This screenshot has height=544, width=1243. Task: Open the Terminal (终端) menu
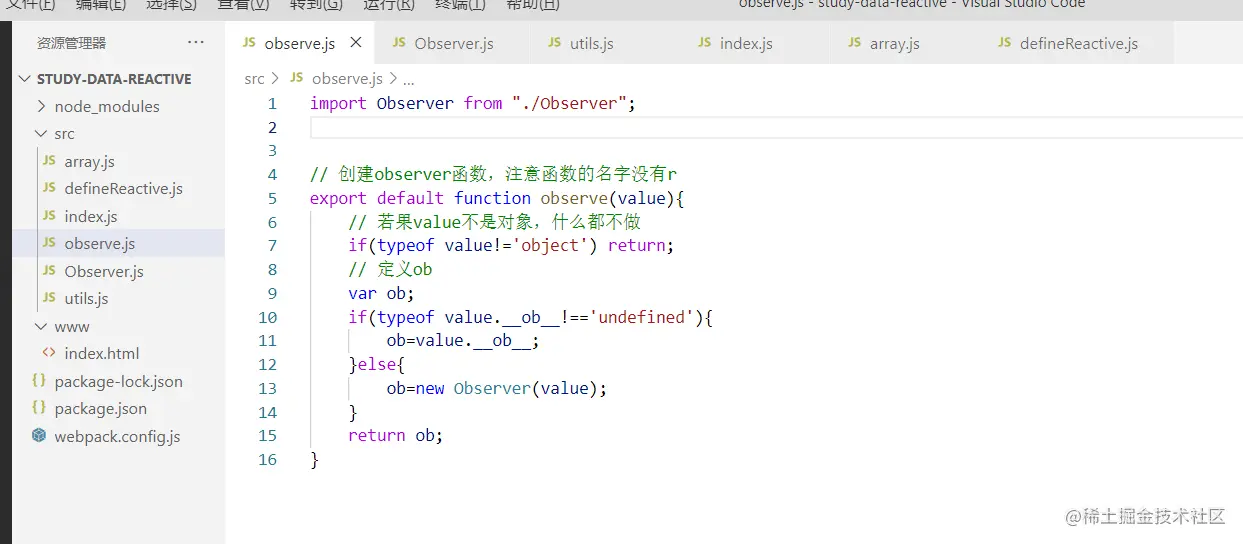coord(461,5)
